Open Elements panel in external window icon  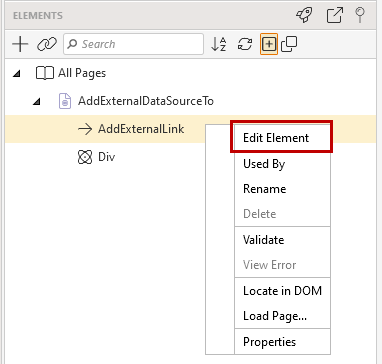(334, 15)
